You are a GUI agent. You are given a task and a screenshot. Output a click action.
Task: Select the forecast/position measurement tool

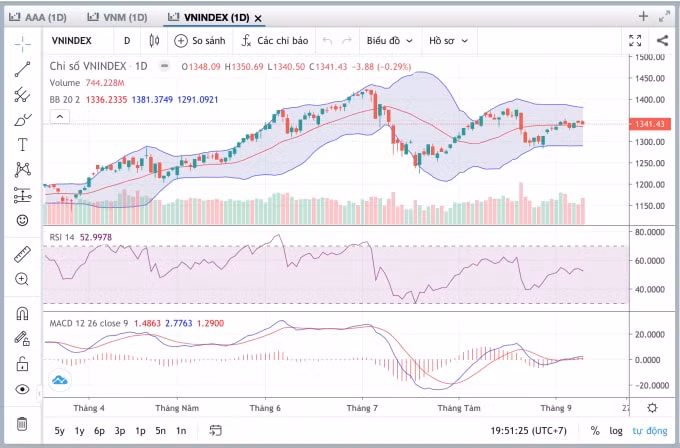23,195
